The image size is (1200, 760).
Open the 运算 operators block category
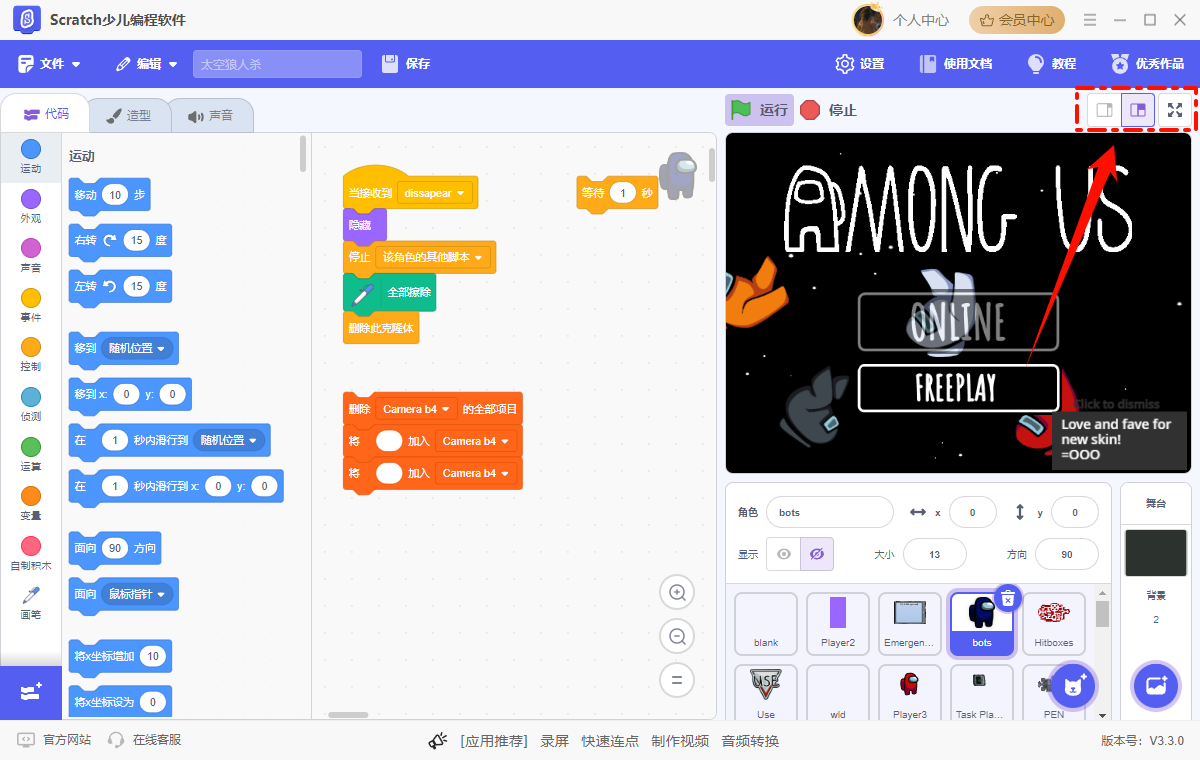coord(31,454)
